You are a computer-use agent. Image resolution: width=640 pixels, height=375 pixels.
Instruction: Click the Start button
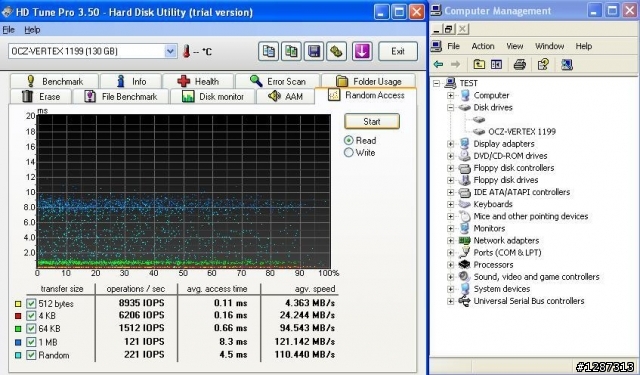pyautogui.click(x=372, y=122)
